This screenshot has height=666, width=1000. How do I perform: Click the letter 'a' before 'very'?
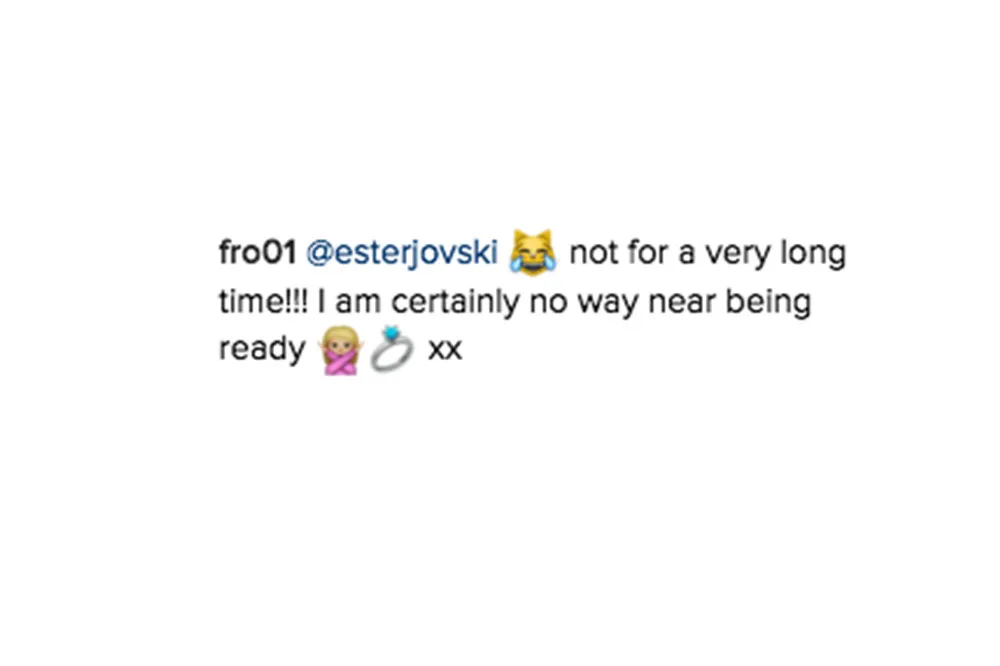click(686, 254)
